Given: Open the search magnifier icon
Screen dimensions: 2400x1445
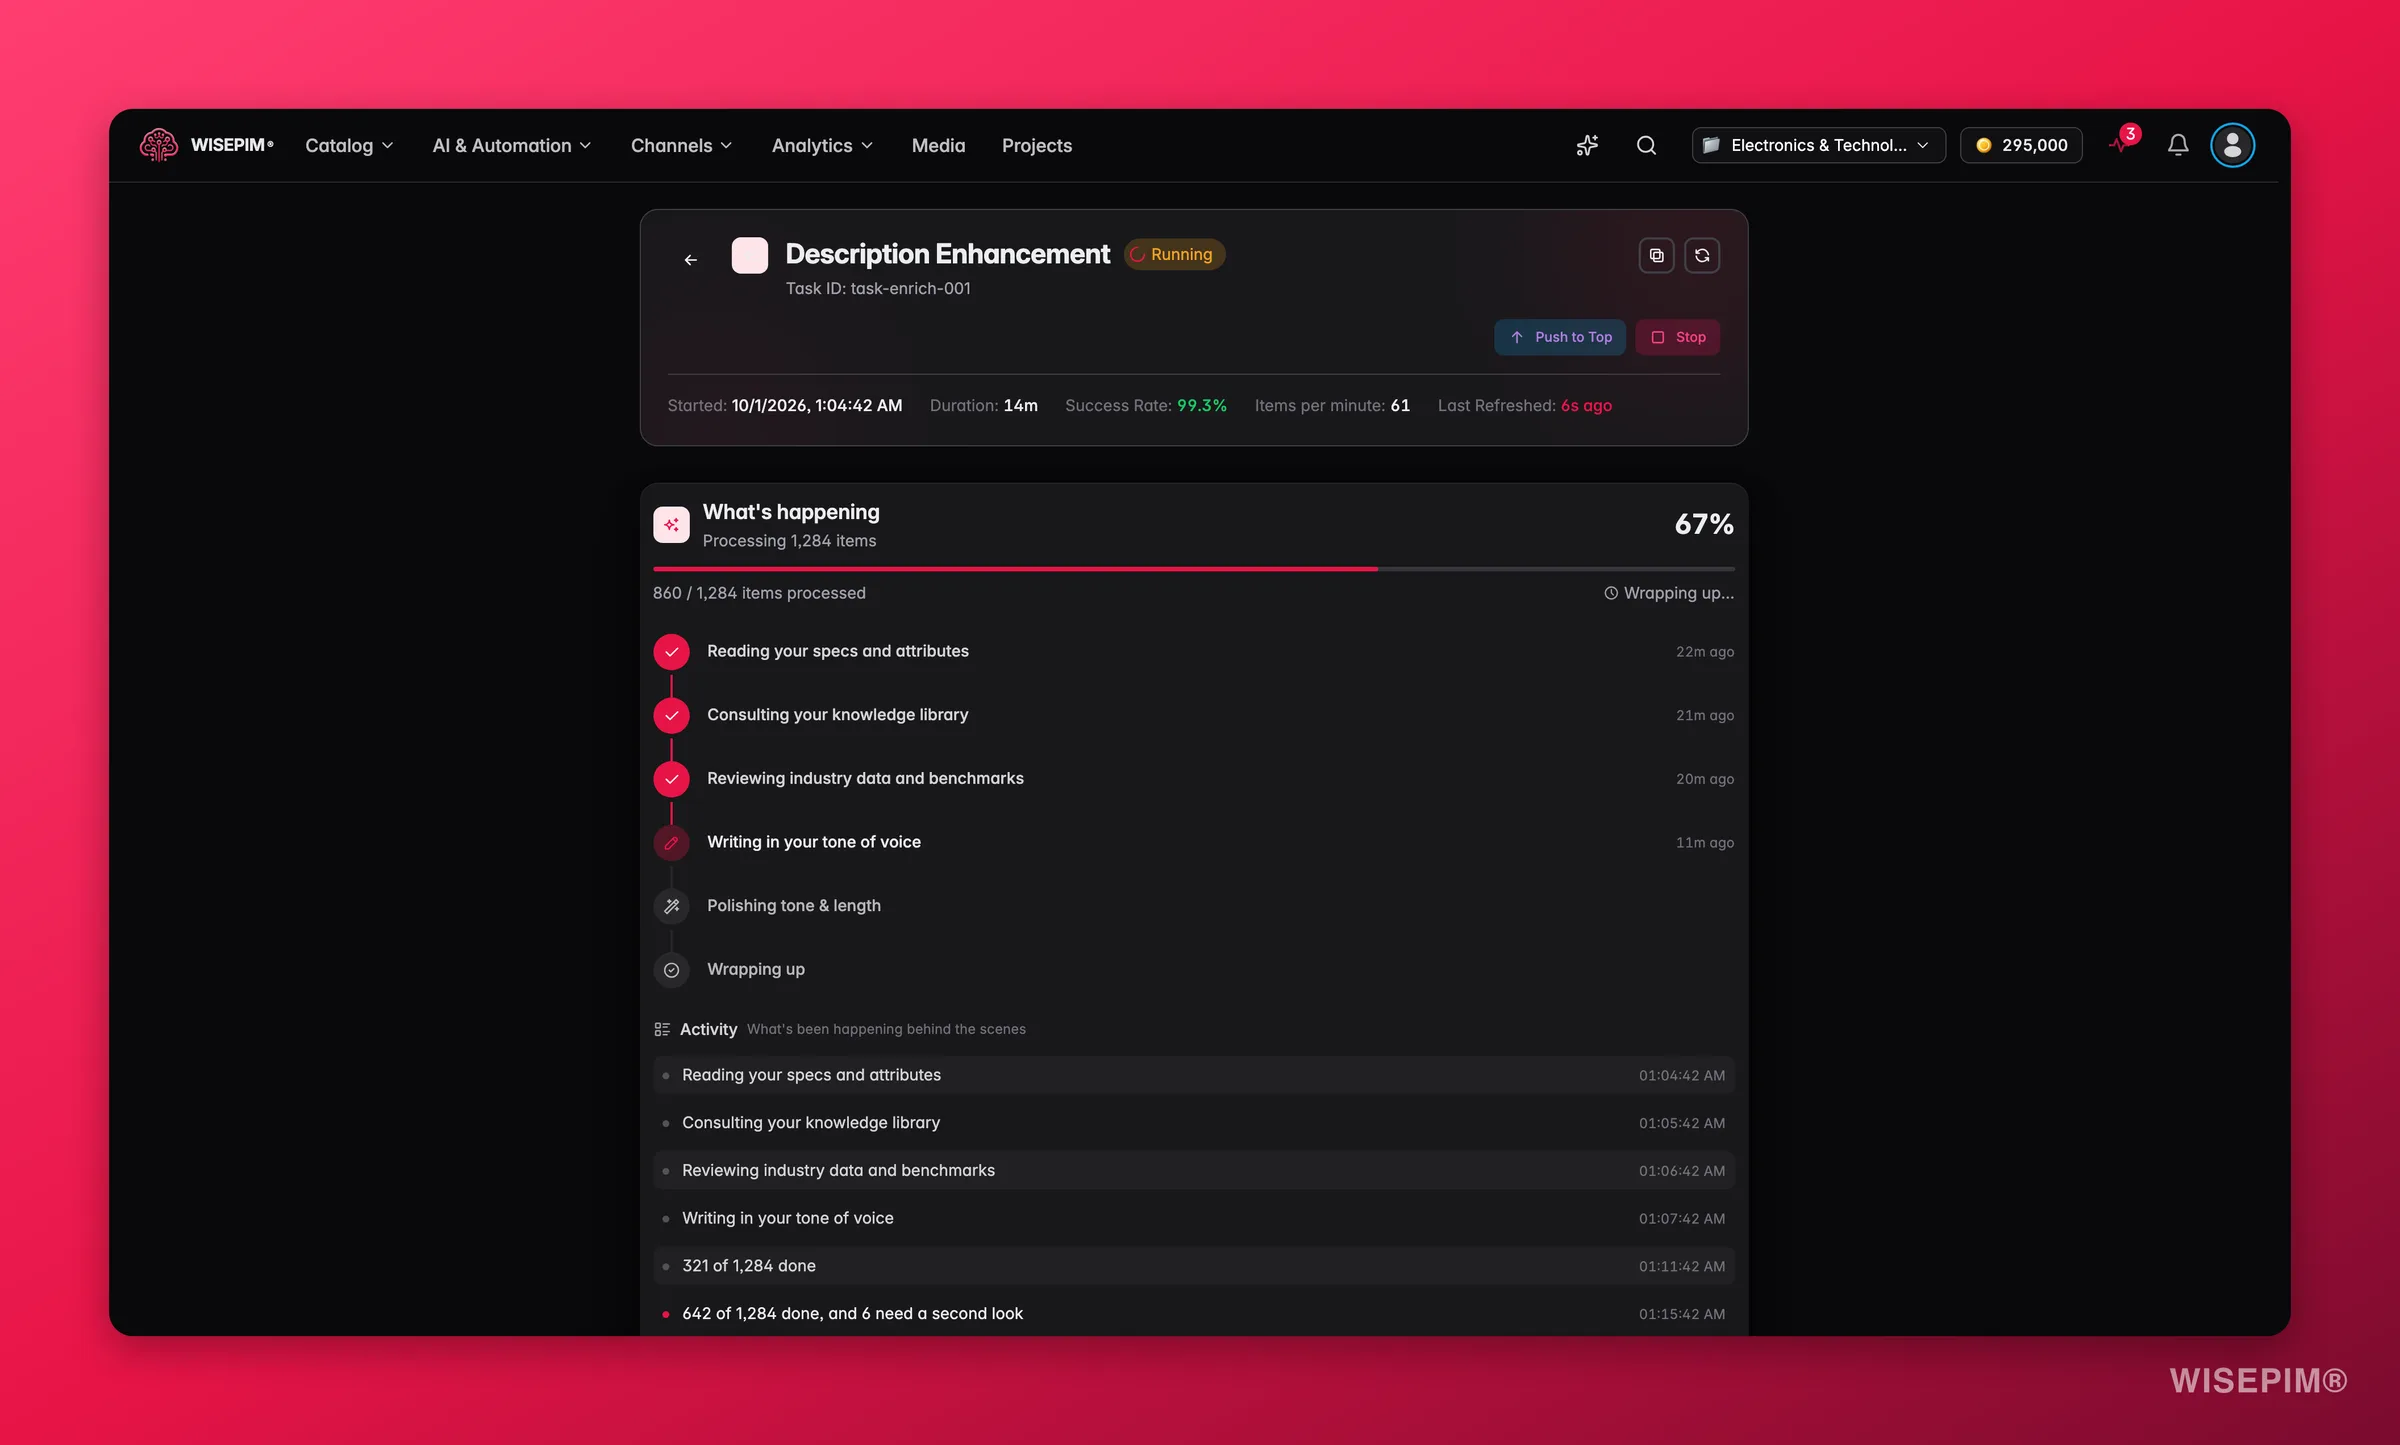Looking at the screenshot, I should pos(1646,146).
